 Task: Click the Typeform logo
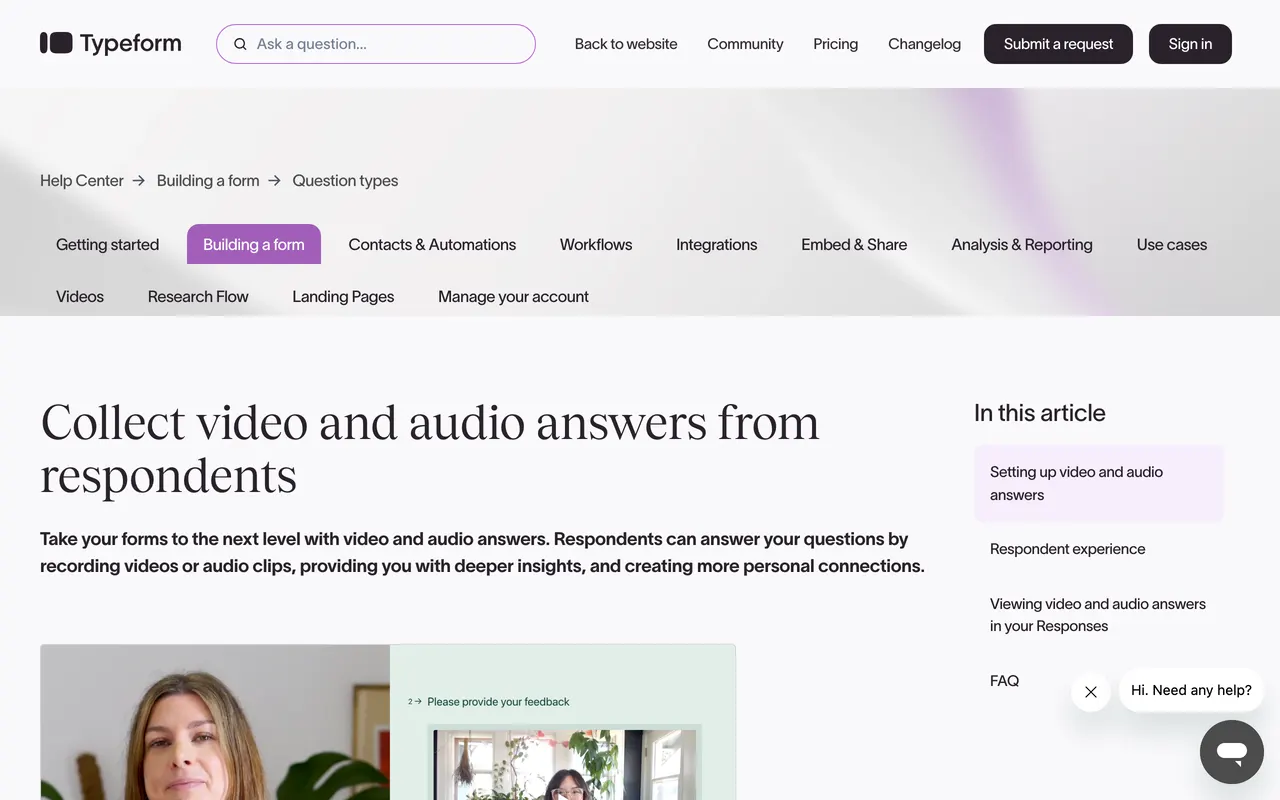coord(111,43)
